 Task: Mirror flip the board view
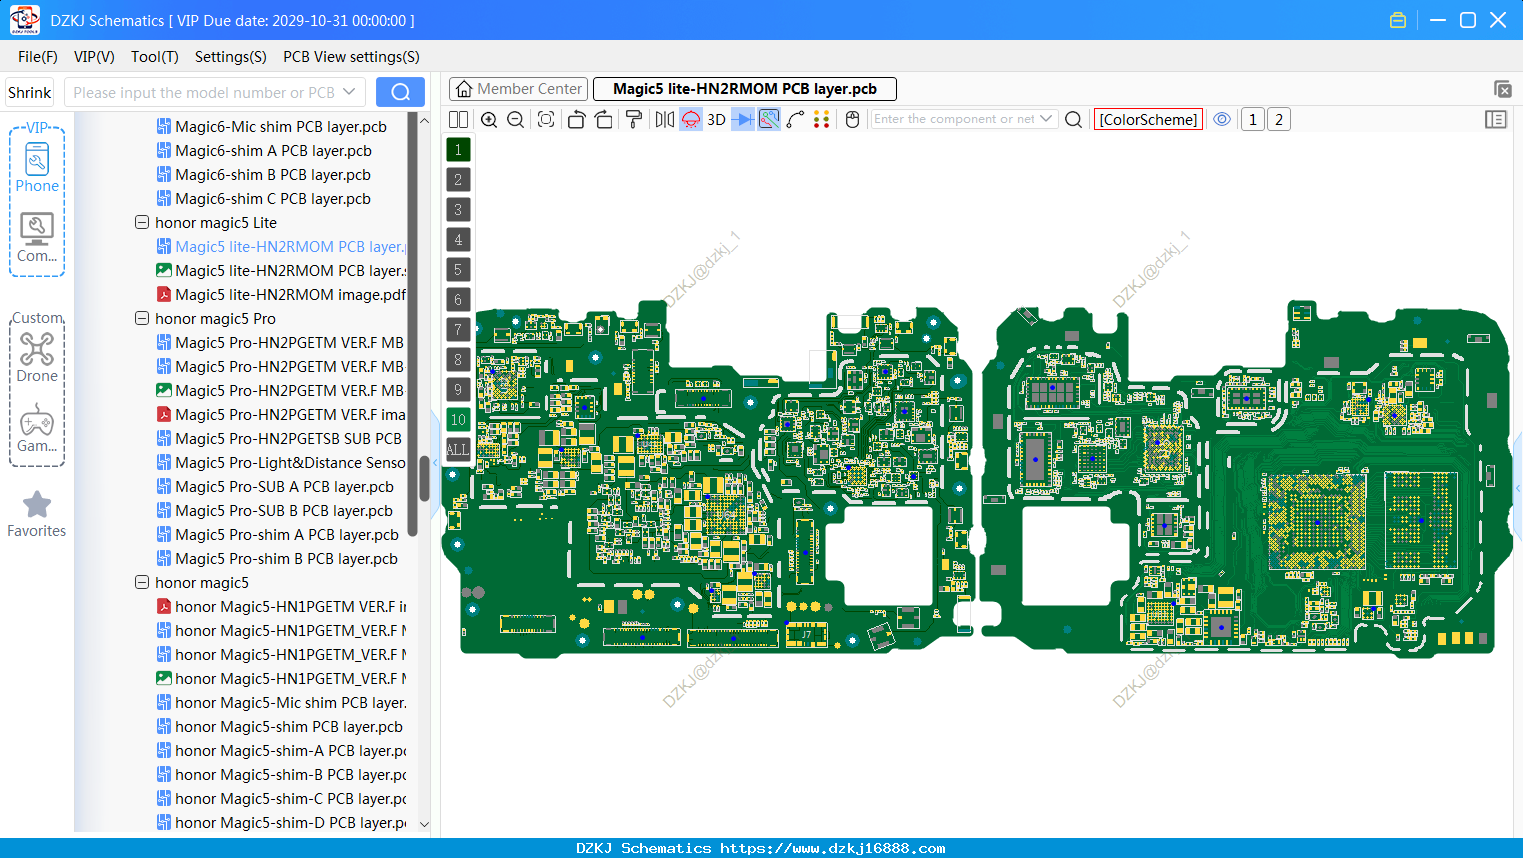tap(664, 120)
